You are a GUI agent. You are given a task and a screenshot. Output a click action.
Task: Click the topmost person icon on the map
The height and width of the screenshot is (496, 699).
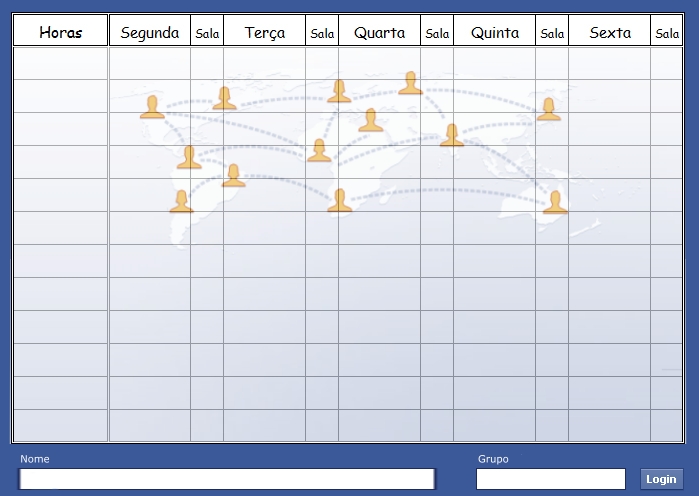tap(411, 83)
